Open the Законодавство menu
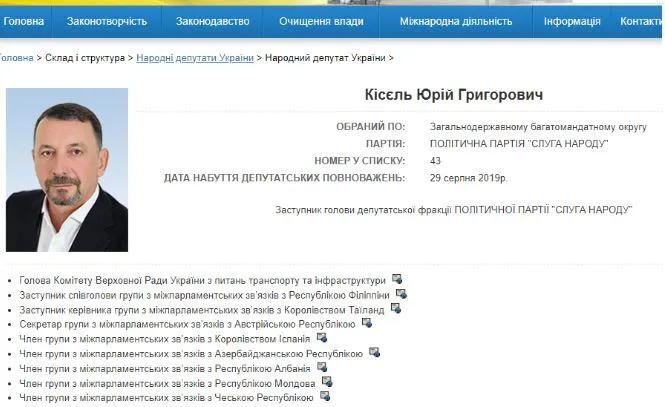The image size is (665, 407). click(x=212, y=21)
